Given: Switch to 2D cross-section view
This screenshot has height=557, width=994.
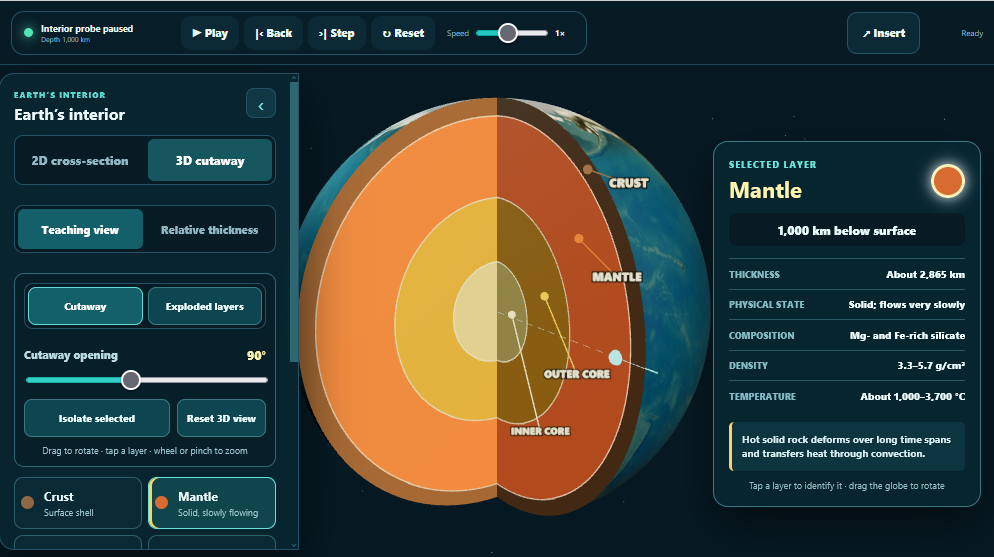Looking at the screenshot, I should point(80,161).
